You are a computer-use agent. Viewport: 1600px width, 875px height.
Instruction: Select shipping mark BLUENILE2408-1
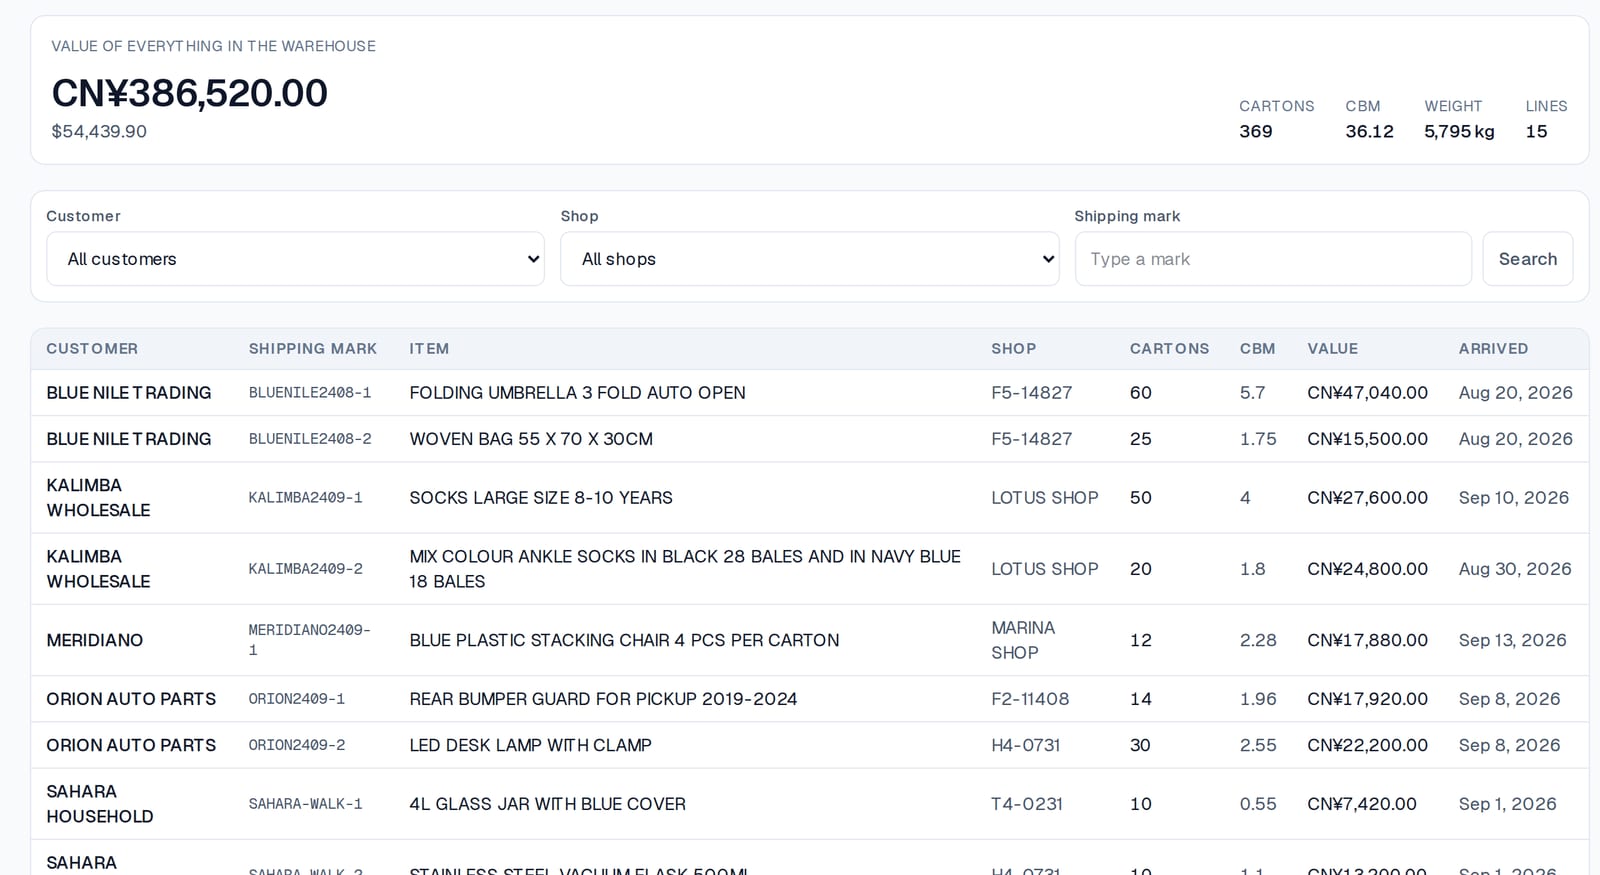tap(310, 393)
